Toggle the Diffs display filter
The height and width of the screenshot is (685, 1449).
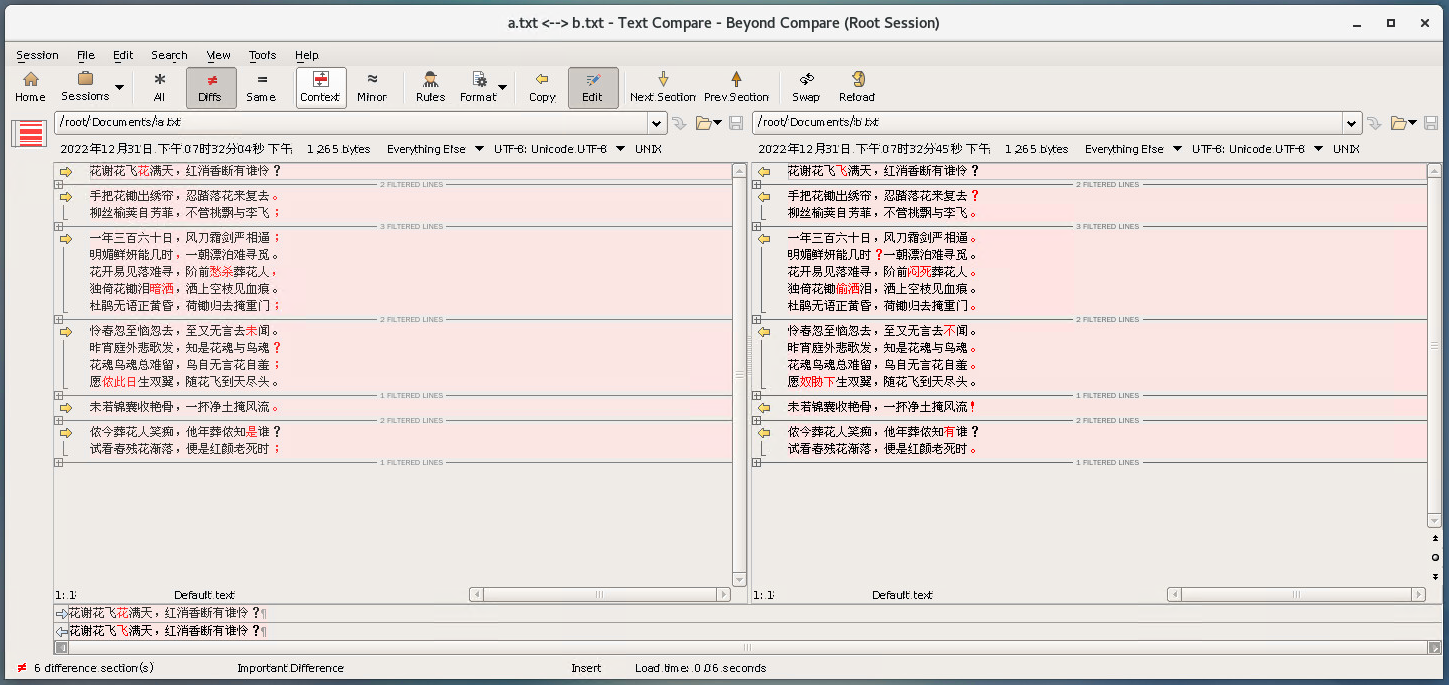click(211, 87)
